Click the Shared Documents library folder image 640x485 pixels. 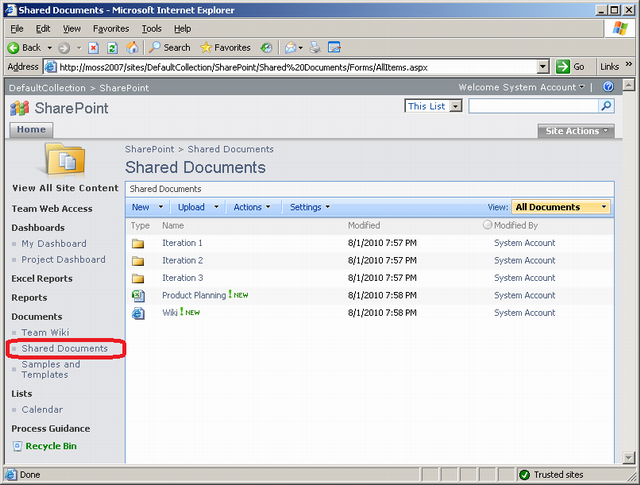[65, 160]
